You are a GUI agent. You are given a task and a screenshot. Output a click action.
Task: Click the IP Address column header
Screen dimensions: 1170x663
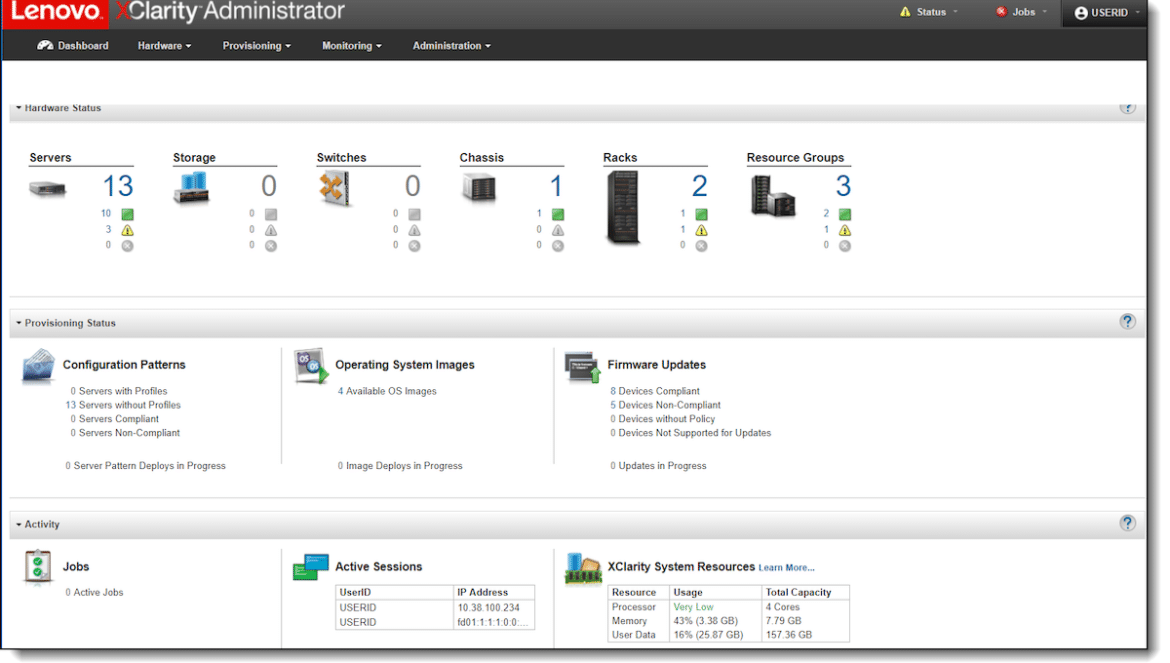(x=493, y=592)
